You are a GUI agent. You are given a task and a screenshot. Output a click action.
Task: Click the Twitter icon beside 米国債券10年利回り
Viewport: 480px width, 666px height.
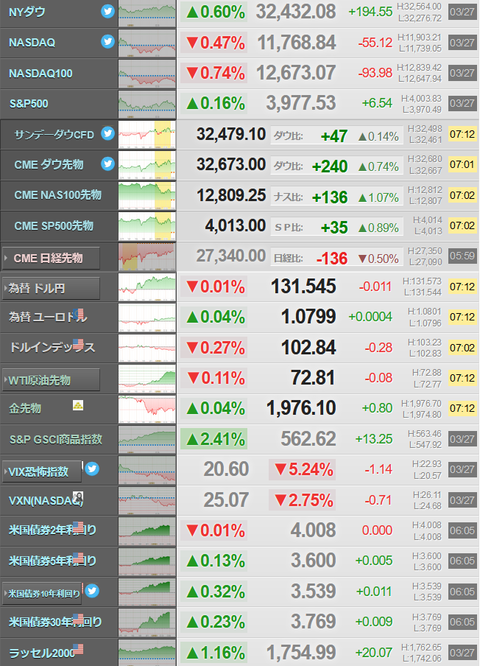pyautogui.click(x=92, y=590)
